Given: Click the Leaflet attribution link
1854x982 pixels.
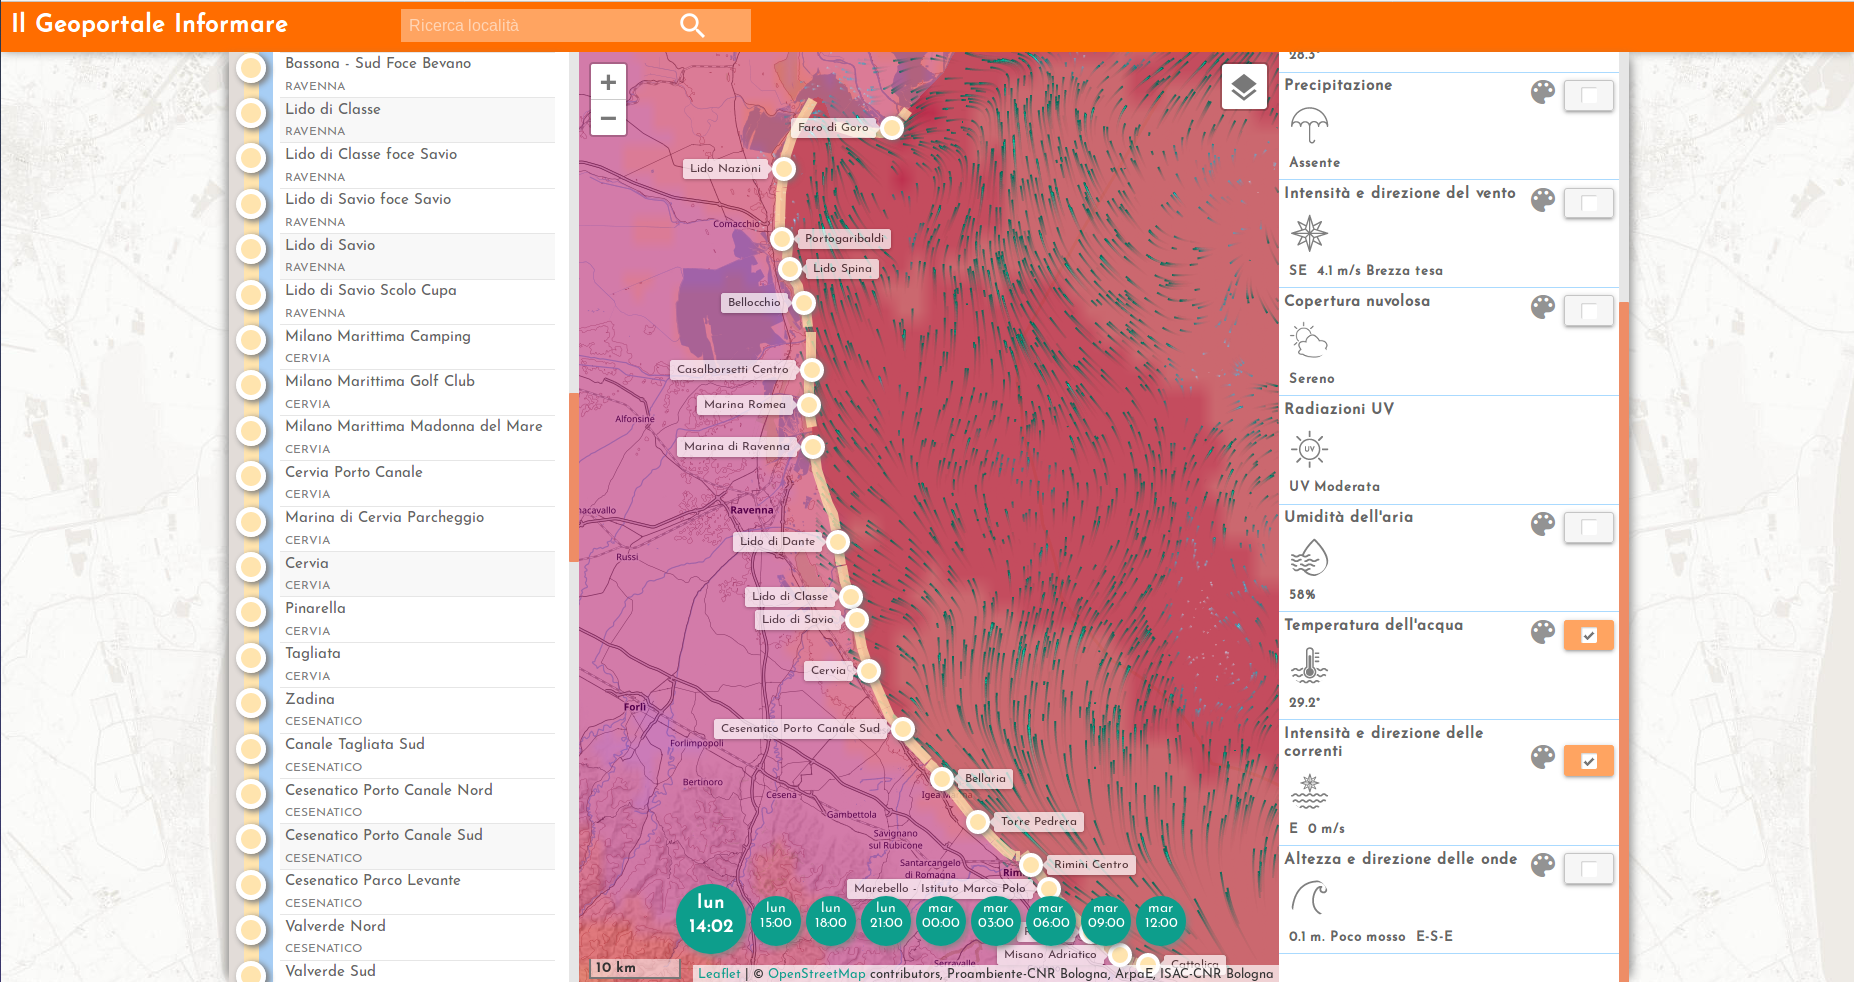Looking at the screenshot, I should tap(719, 974).
